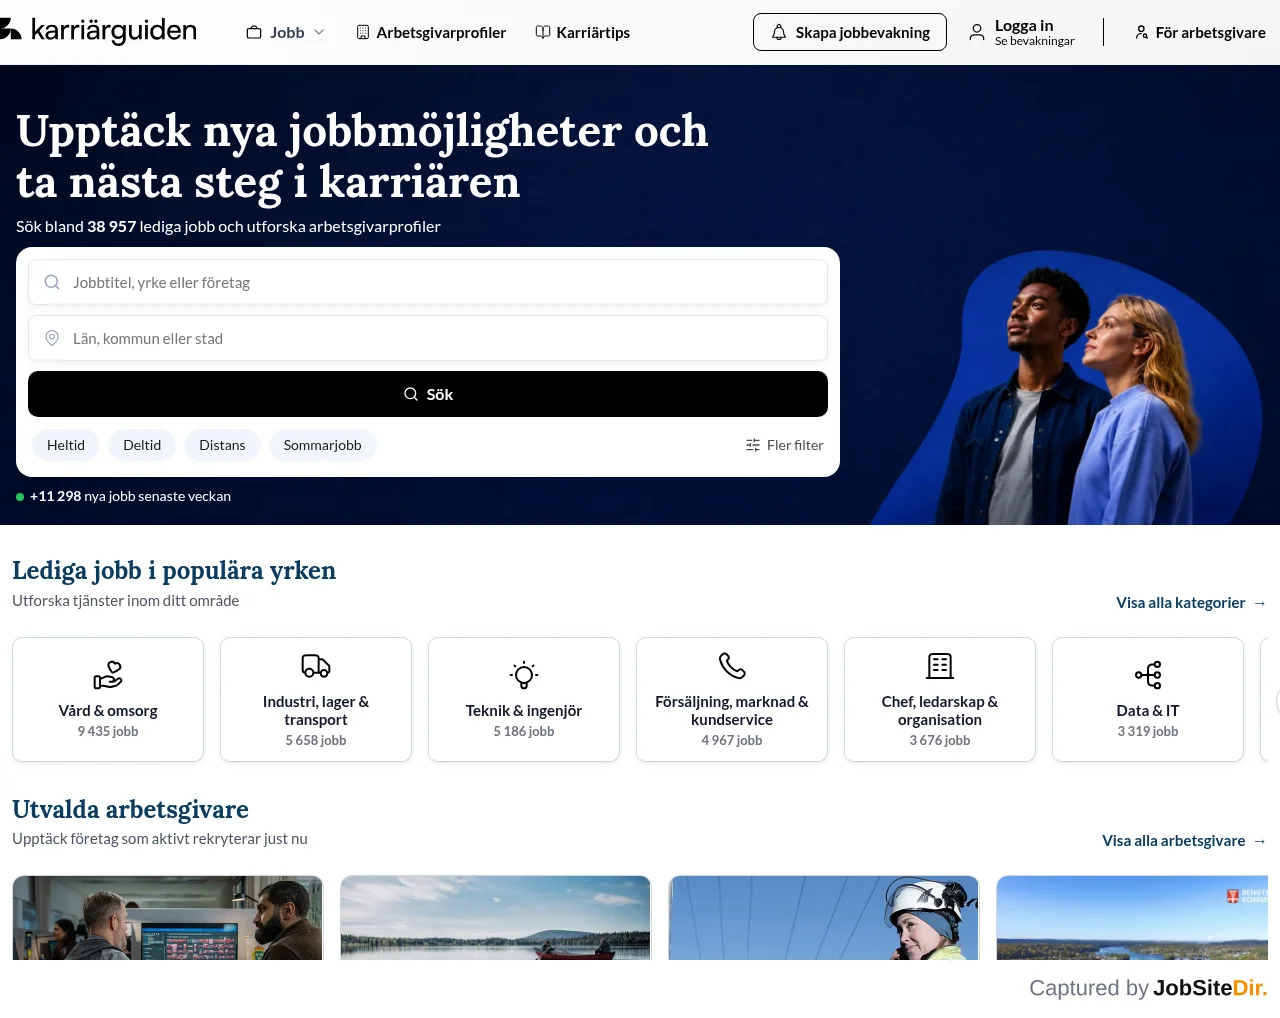Image resolution: width=1280 pixels, height=1018 pixels.
Task: Click the building icon for Chef, ledarskap & organisation
Action: pos(940,666)
